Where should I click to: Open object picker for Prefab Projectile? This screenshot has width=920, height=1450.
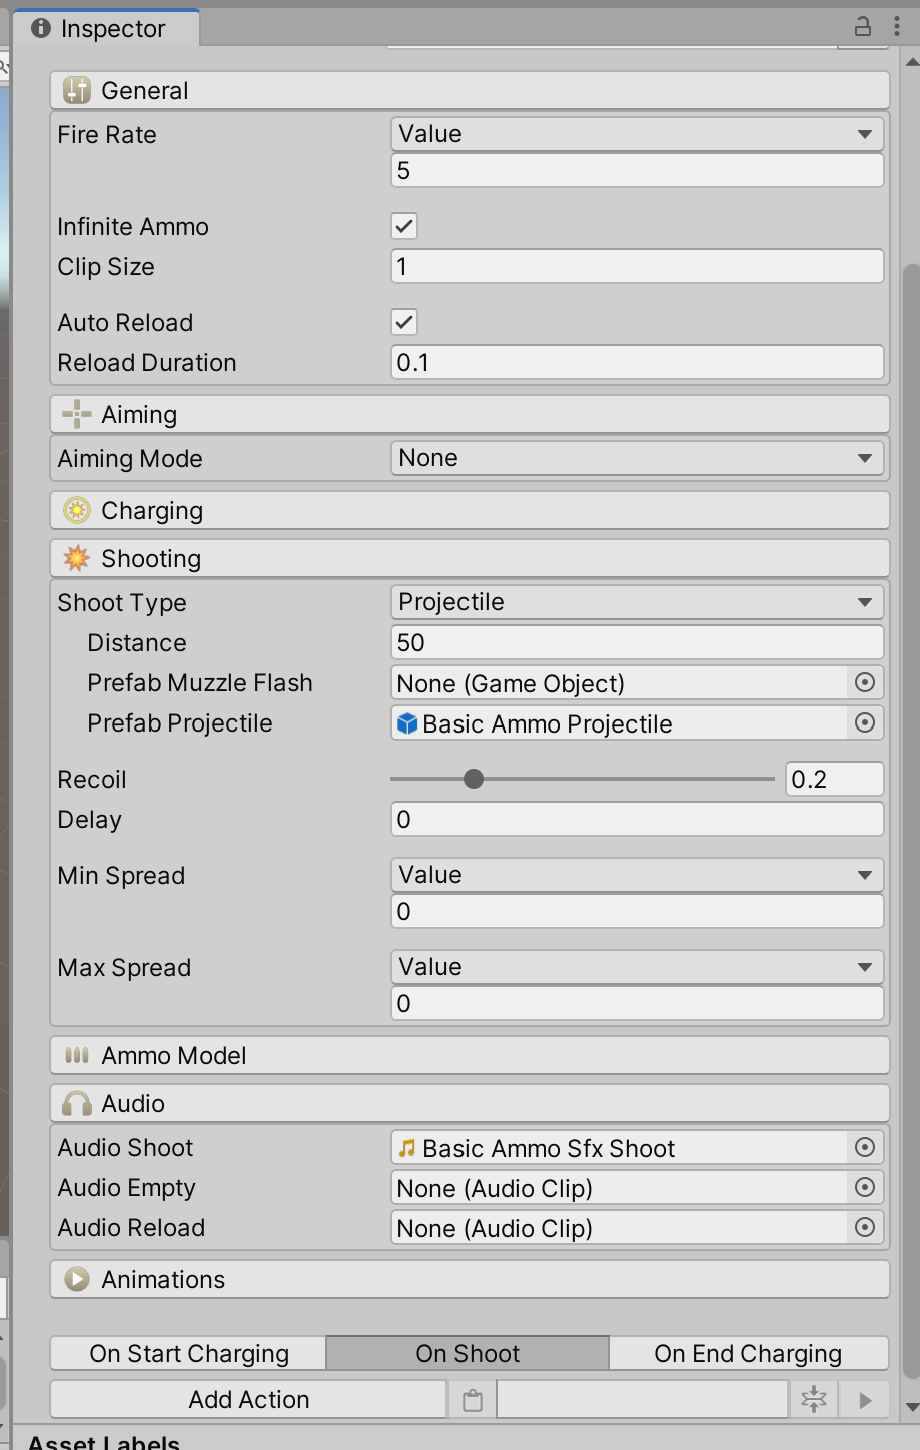click(865, 723)
